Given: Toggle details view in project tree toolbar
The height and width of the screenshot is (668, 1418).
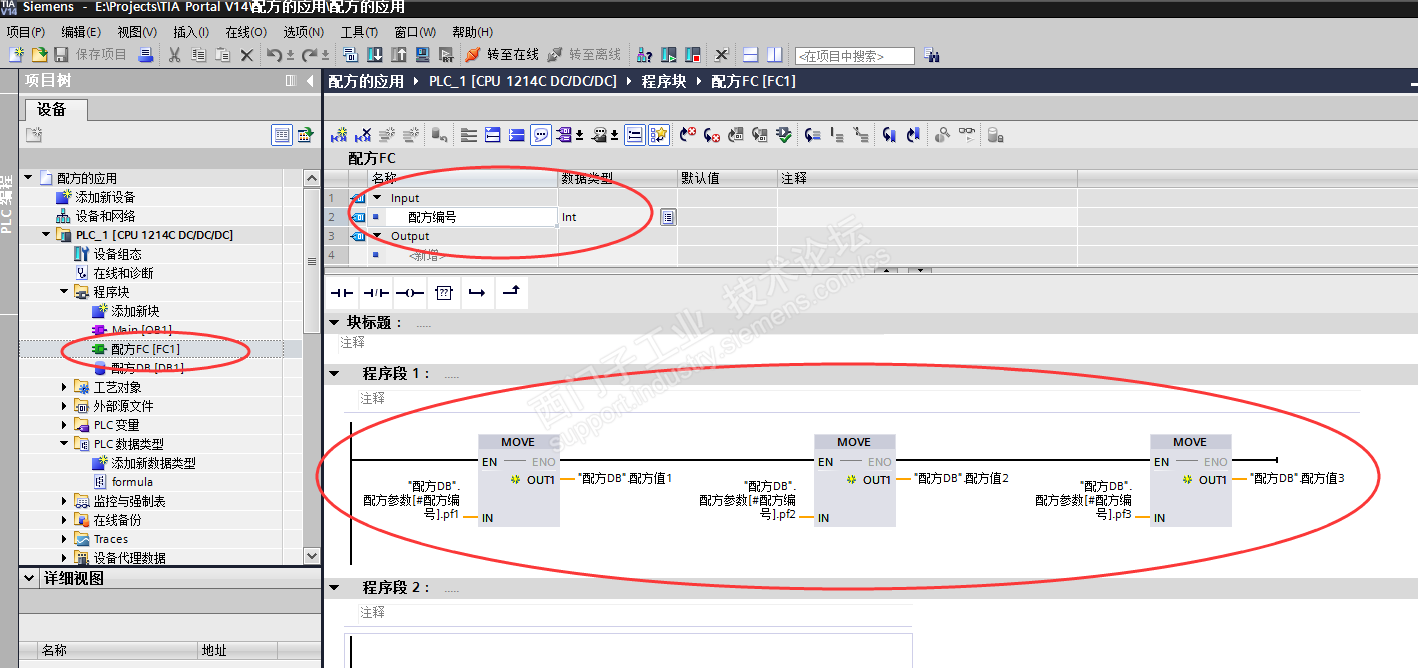Looking at the screenshot, I should [282, 135].
